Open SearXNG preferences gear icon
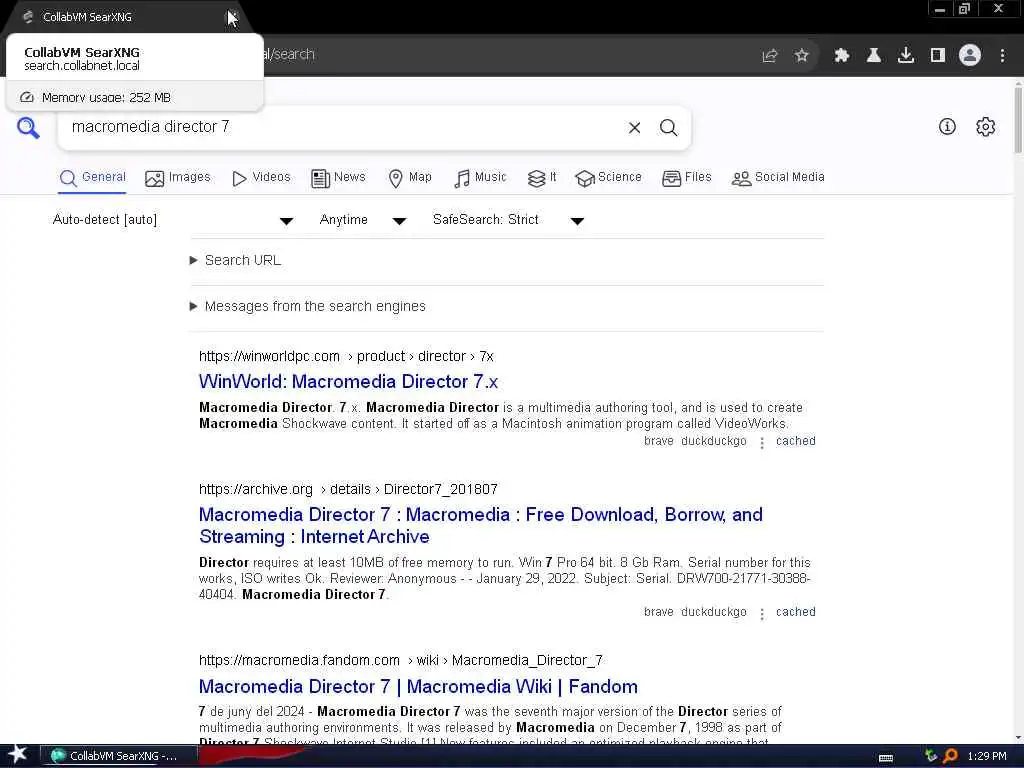 coord(985,127)
